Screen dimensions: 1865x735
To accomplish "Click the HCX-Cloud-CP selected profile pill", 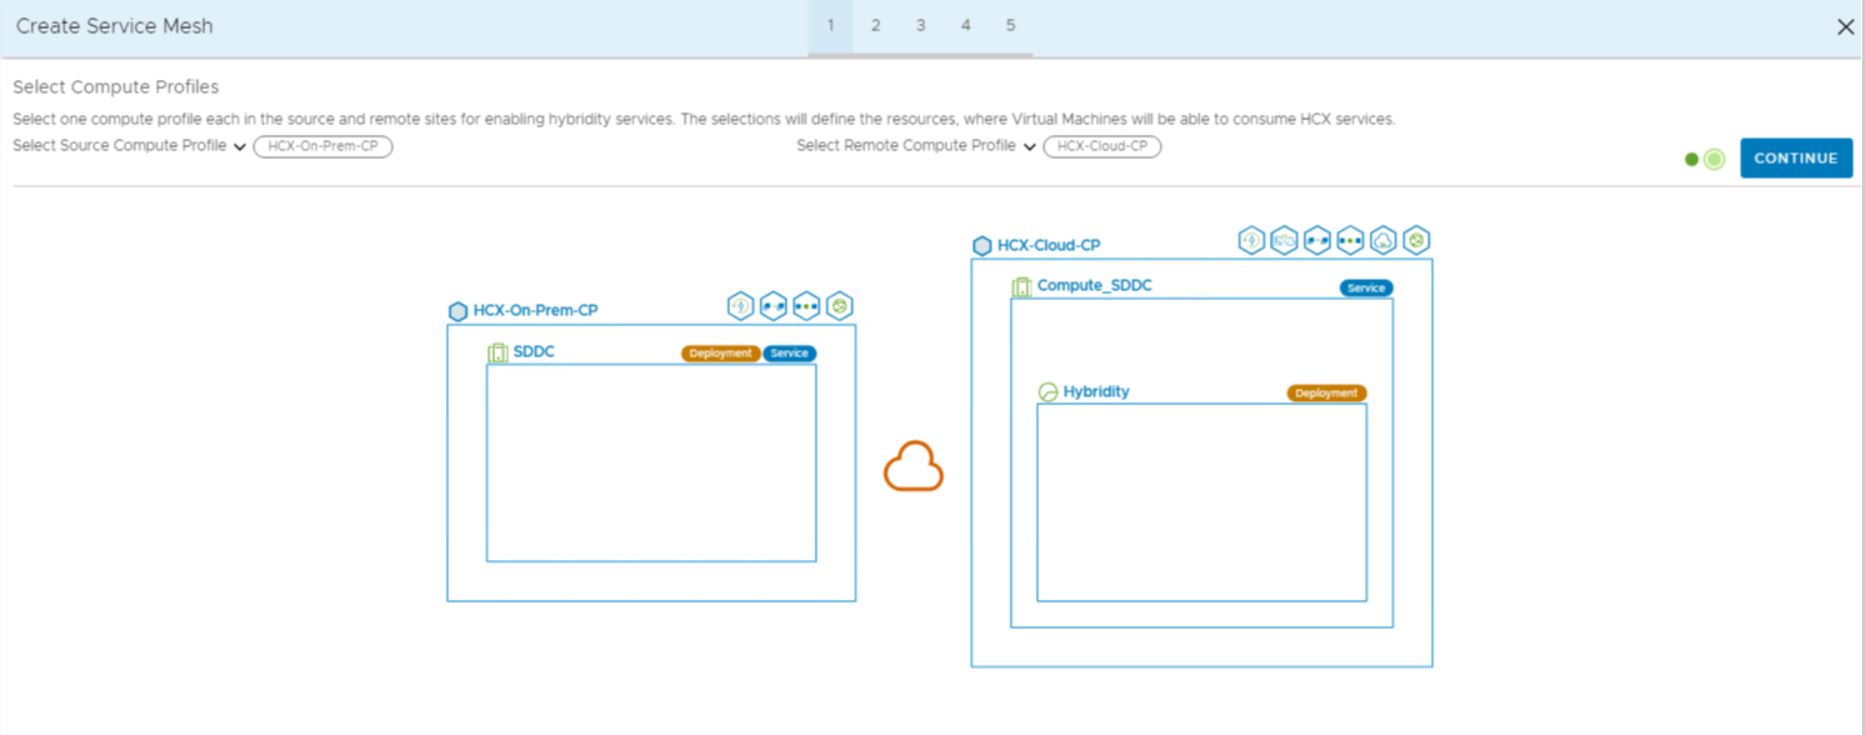I will pyautogui.click(x=1102, y=146).
